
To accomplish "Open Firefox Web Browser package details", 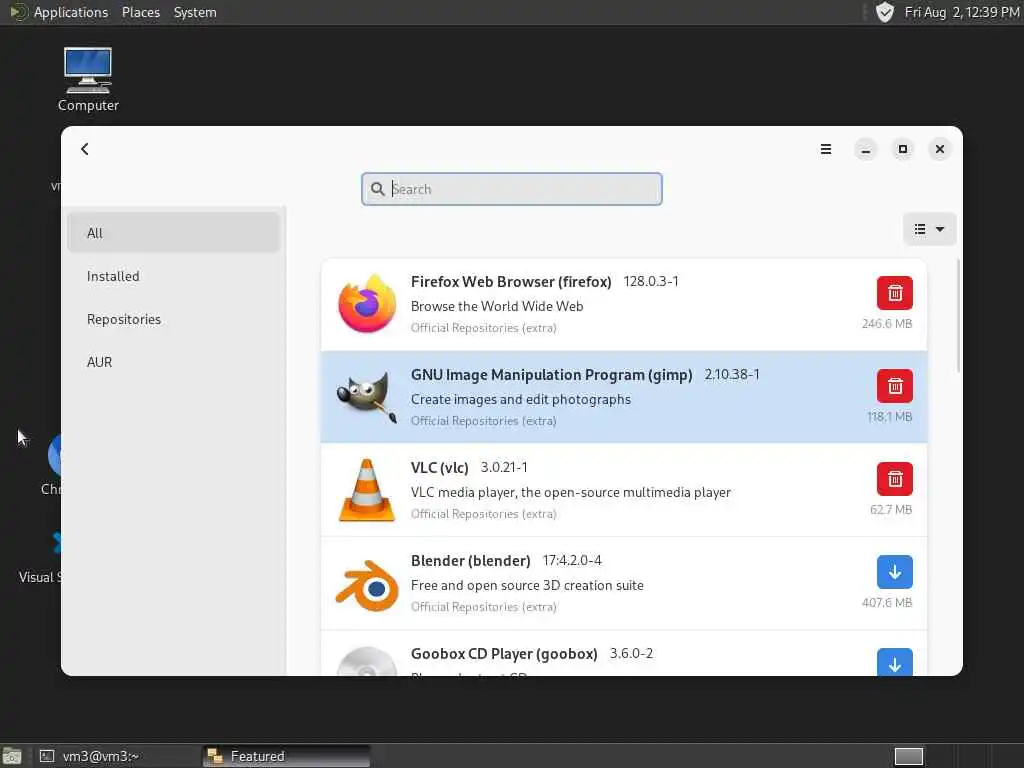I will [624, 304].
